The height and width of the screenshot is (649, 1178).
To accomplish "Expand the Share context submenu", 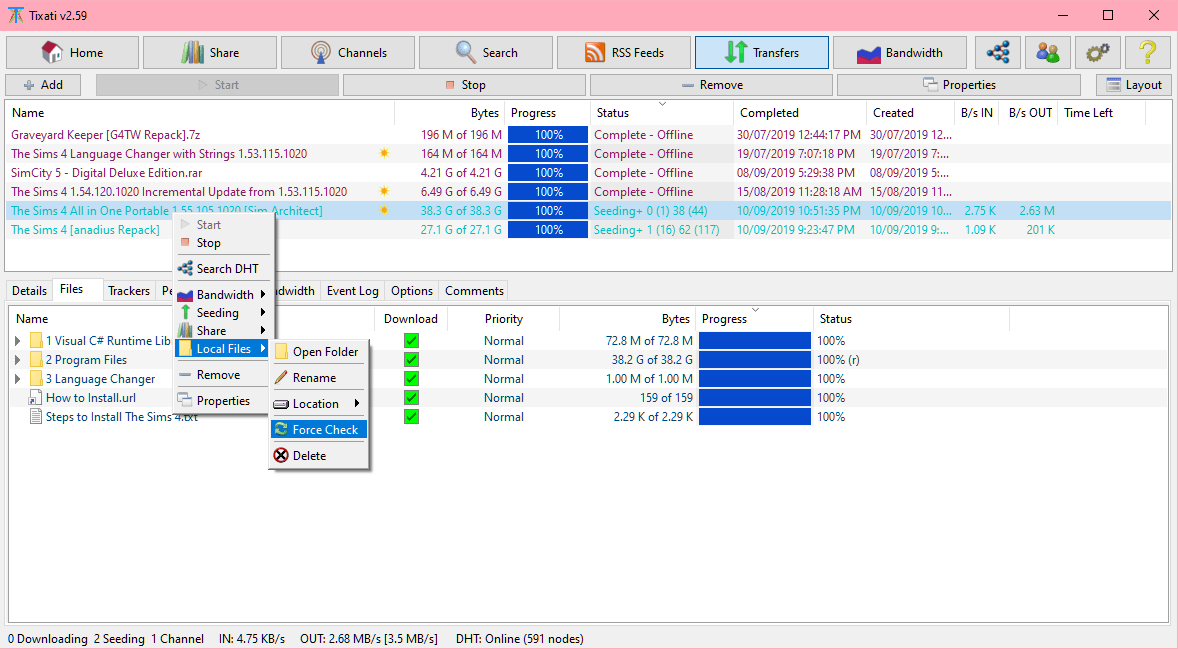I will (x=222, y=331).
